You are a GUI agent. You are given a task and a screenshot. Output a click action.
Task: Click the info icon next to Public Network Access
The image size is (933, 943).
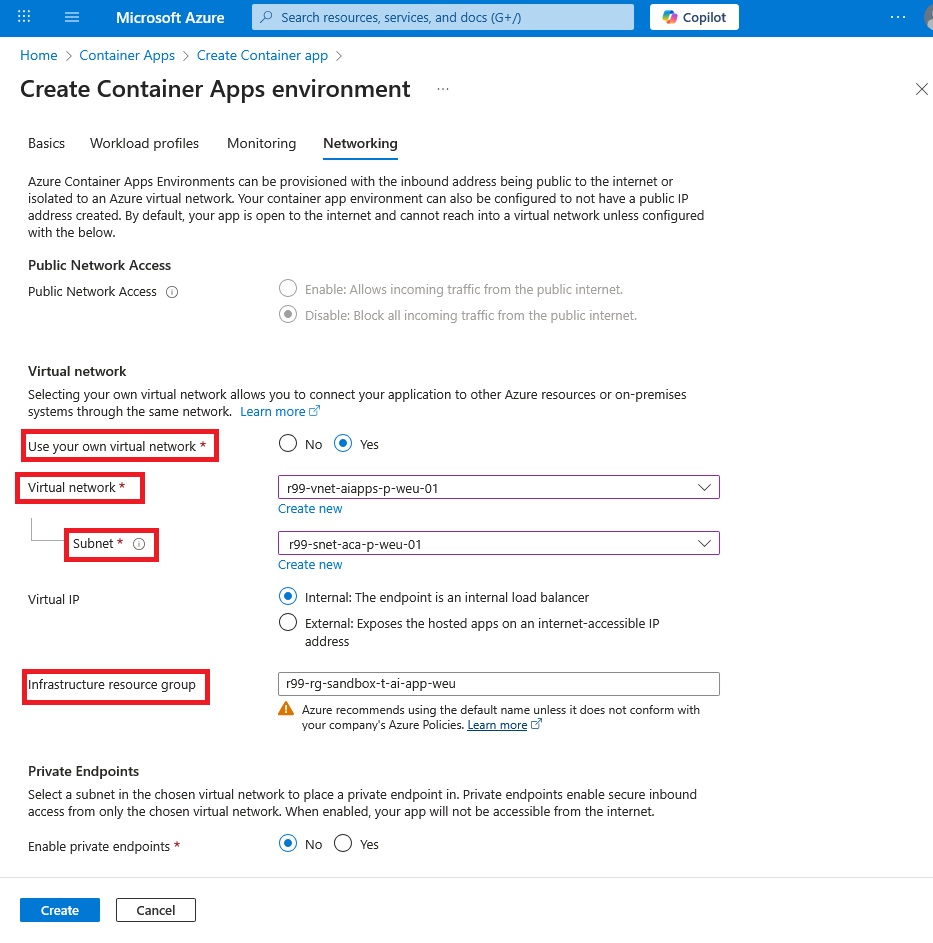[170, 292]
